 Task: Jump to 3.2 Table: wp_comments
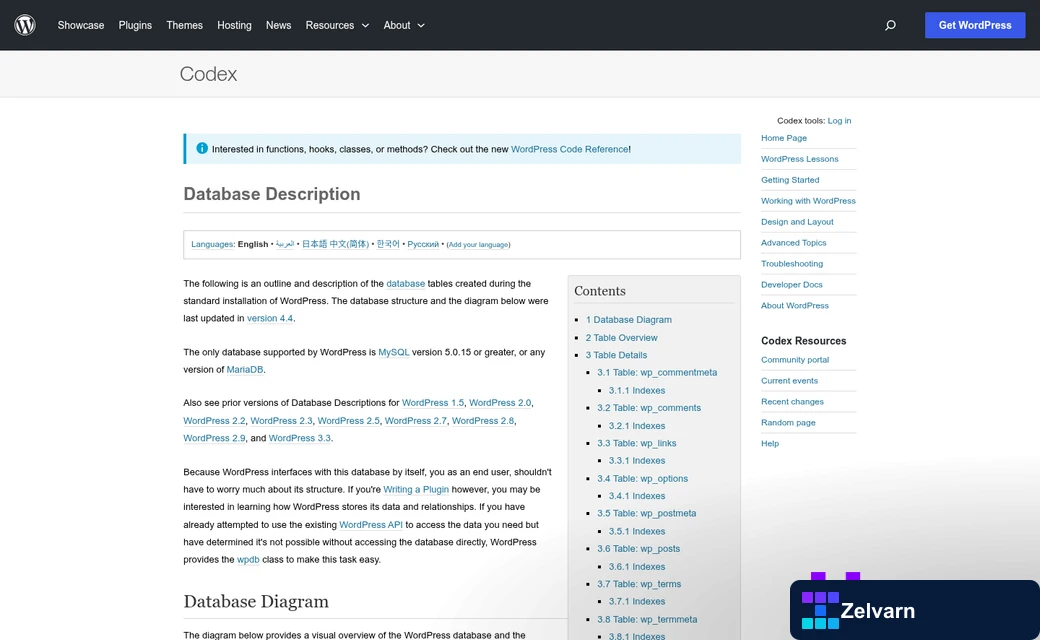pyautogui.click(x=649, y=408)
